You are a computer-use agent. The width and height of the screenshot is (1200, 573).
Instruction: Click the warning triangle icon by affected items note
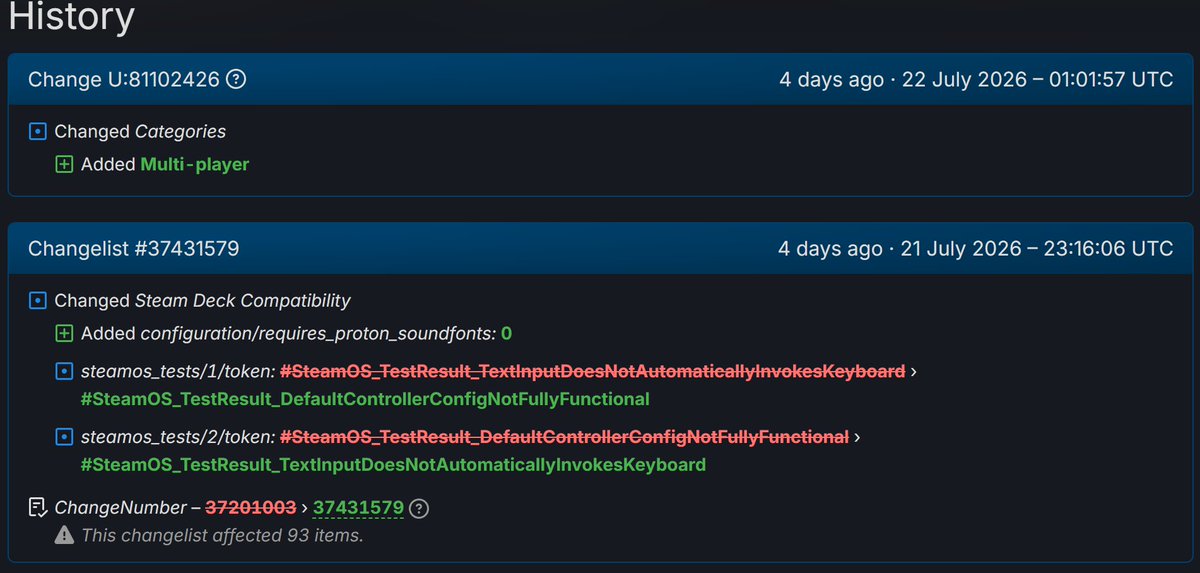tap(64, 536)
